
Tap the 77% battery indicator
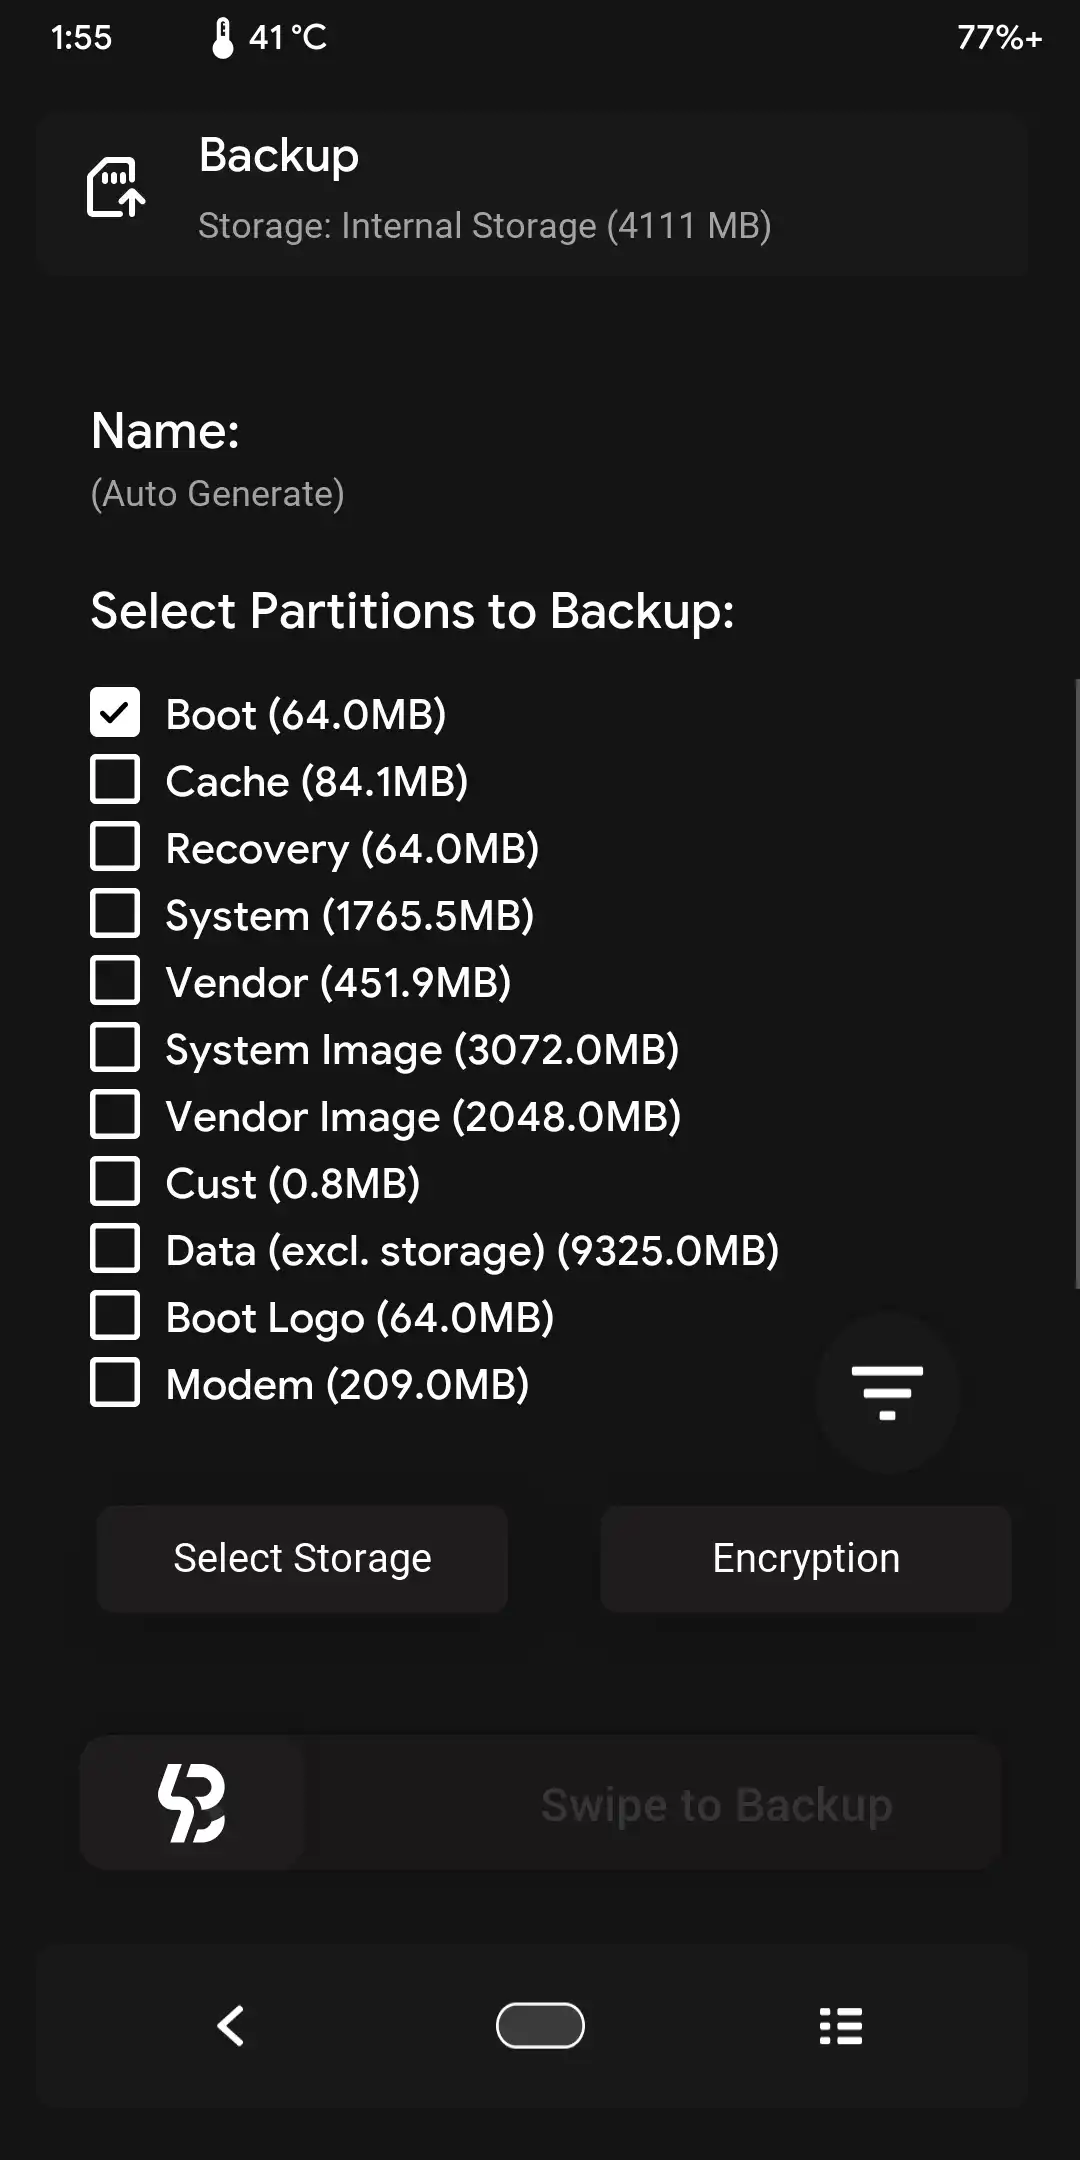coord(998,38)
